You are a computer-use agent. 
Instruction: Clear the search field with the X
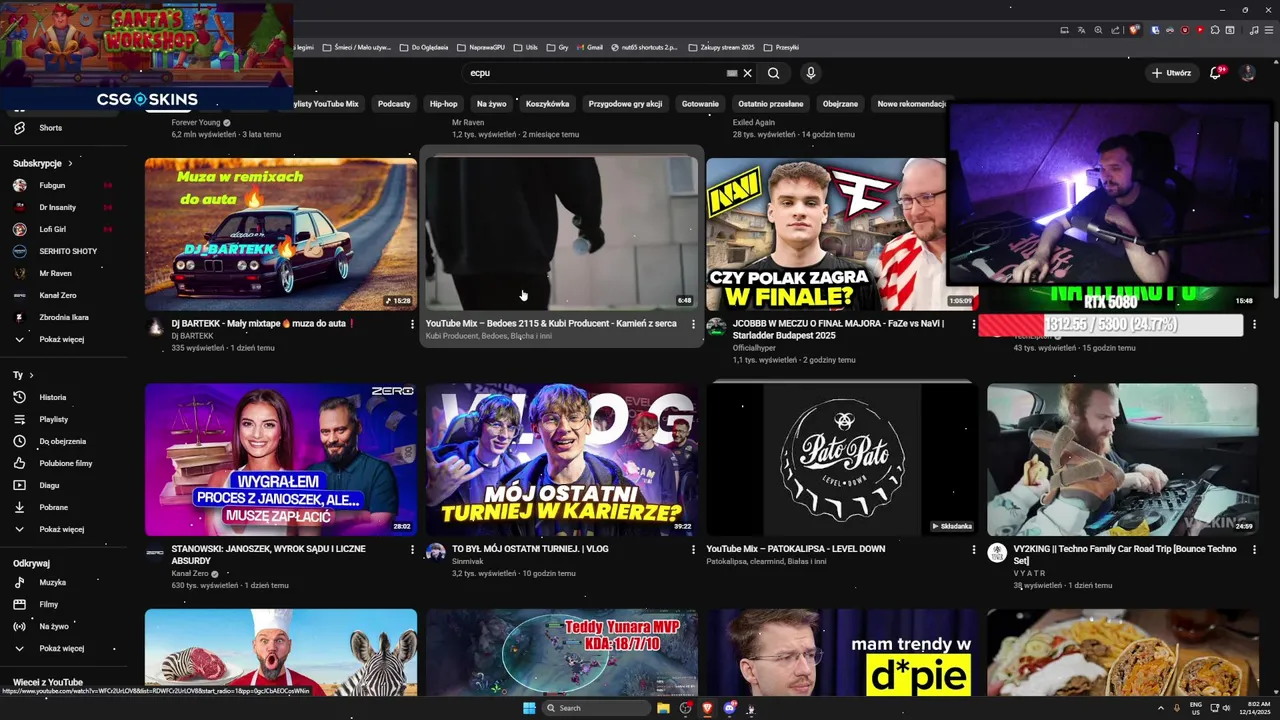pyautogui.click(x=747, y=73)
